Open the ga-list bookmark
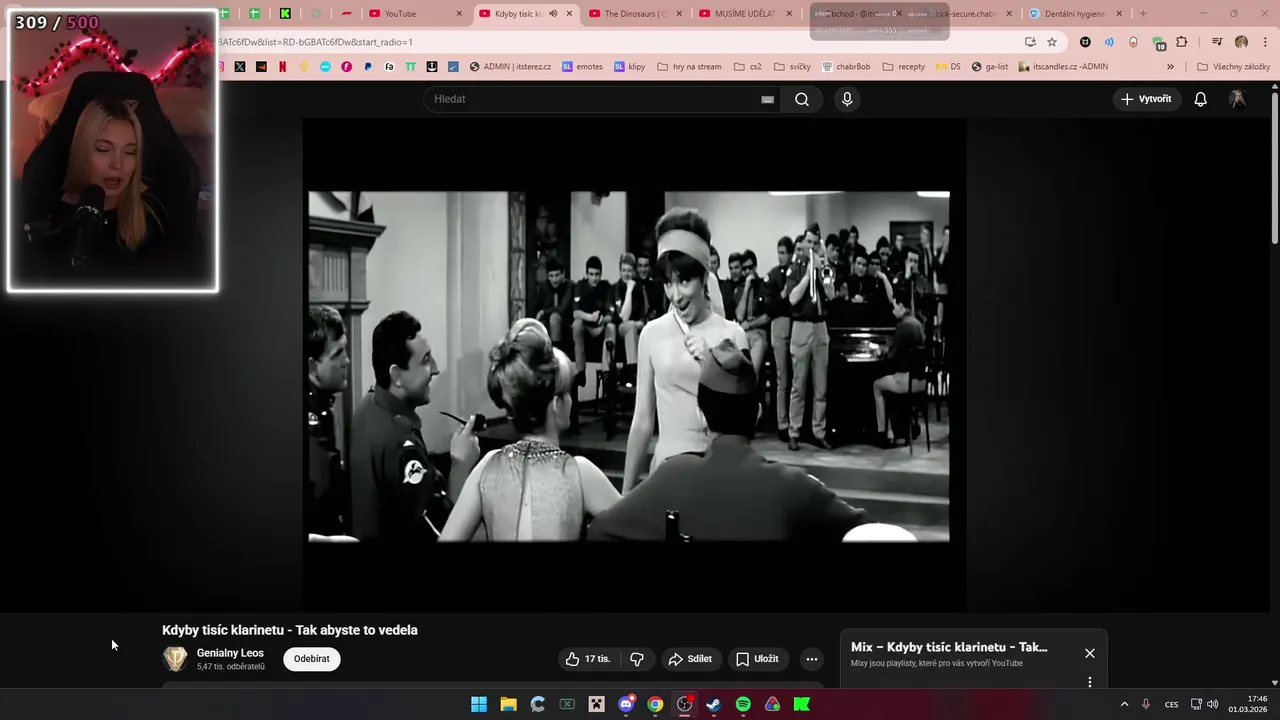 pyautogui.click(x=990, y=67)
